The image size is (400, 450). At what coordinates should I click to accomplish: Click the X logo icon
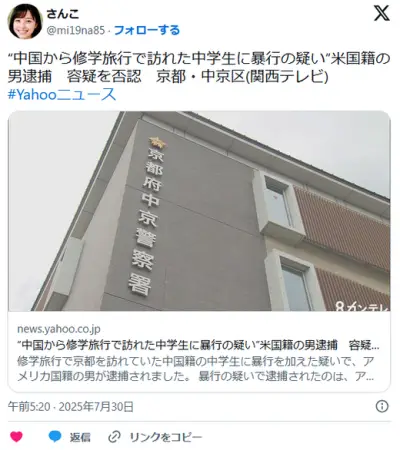click(x=381, y=14)
